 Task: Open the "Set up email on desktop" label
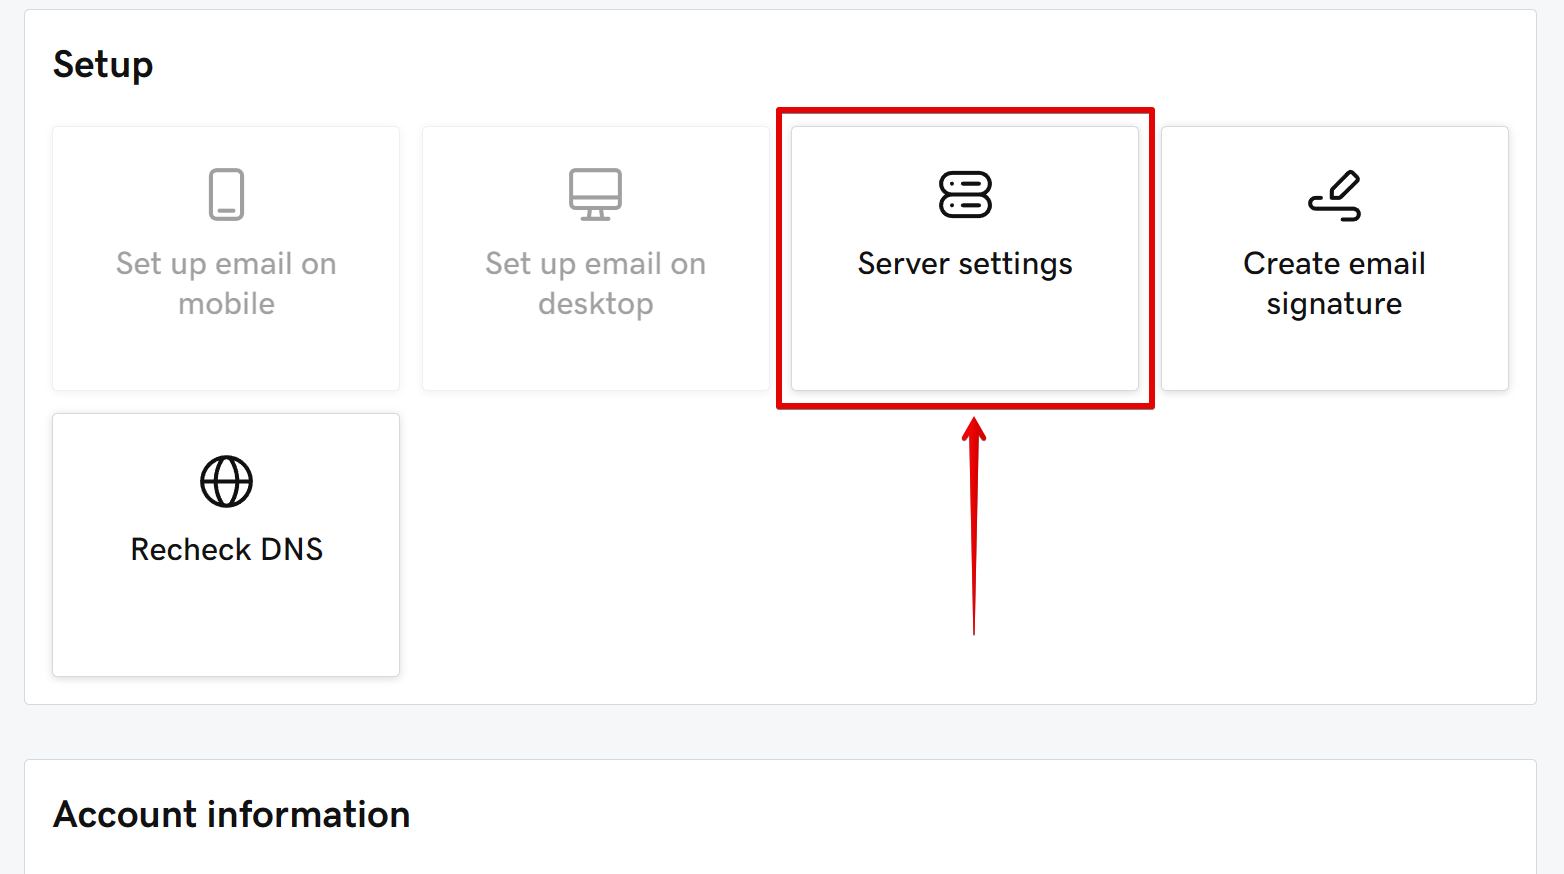click(596, 283)
